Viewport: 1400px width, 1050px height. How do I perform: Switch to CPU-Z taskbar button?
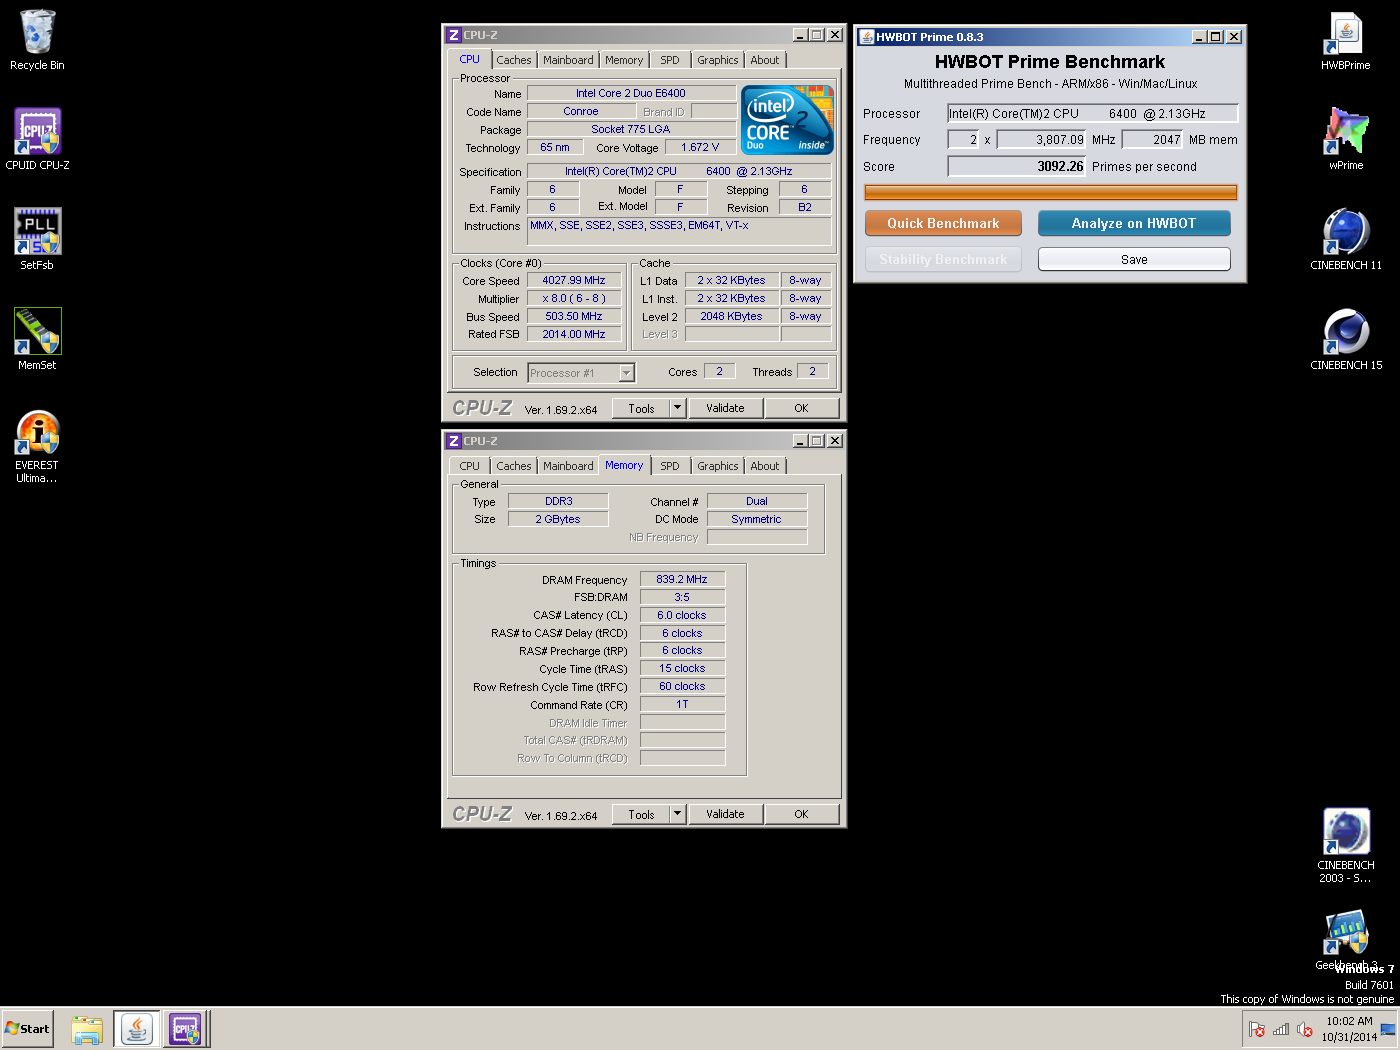(x=185, y=1029)
